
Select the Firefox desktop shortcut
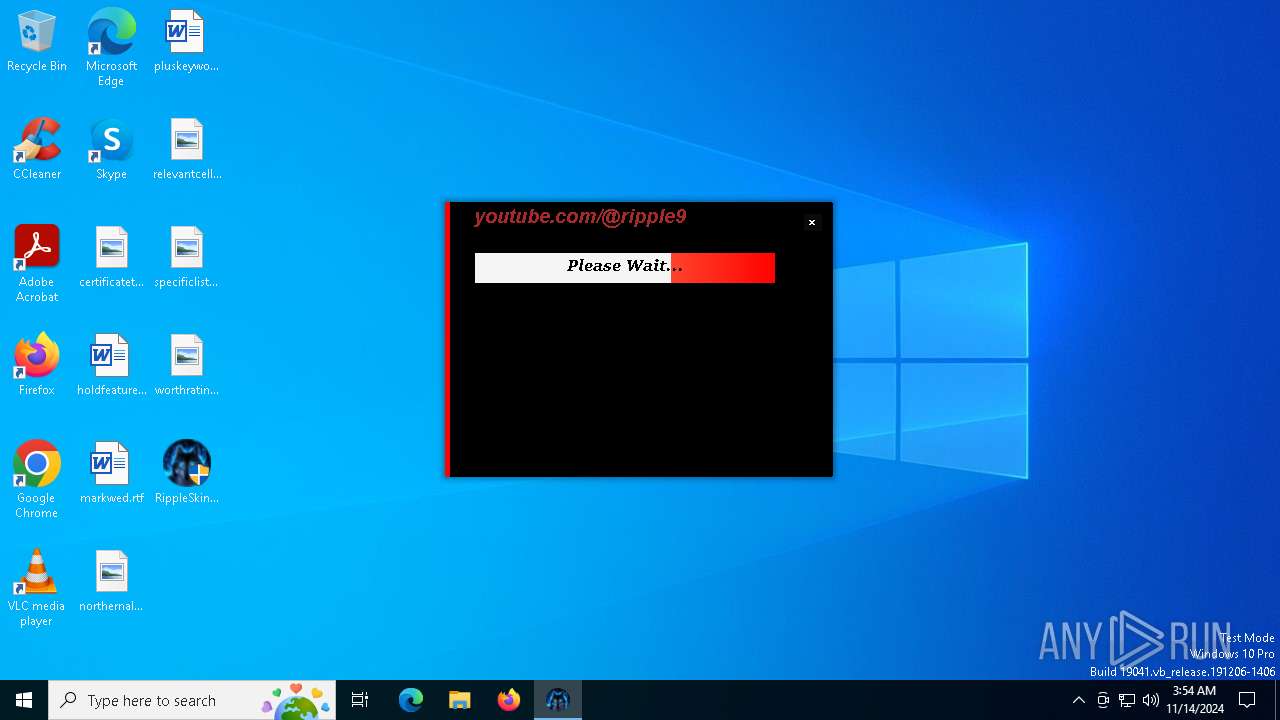click(37, 365)
